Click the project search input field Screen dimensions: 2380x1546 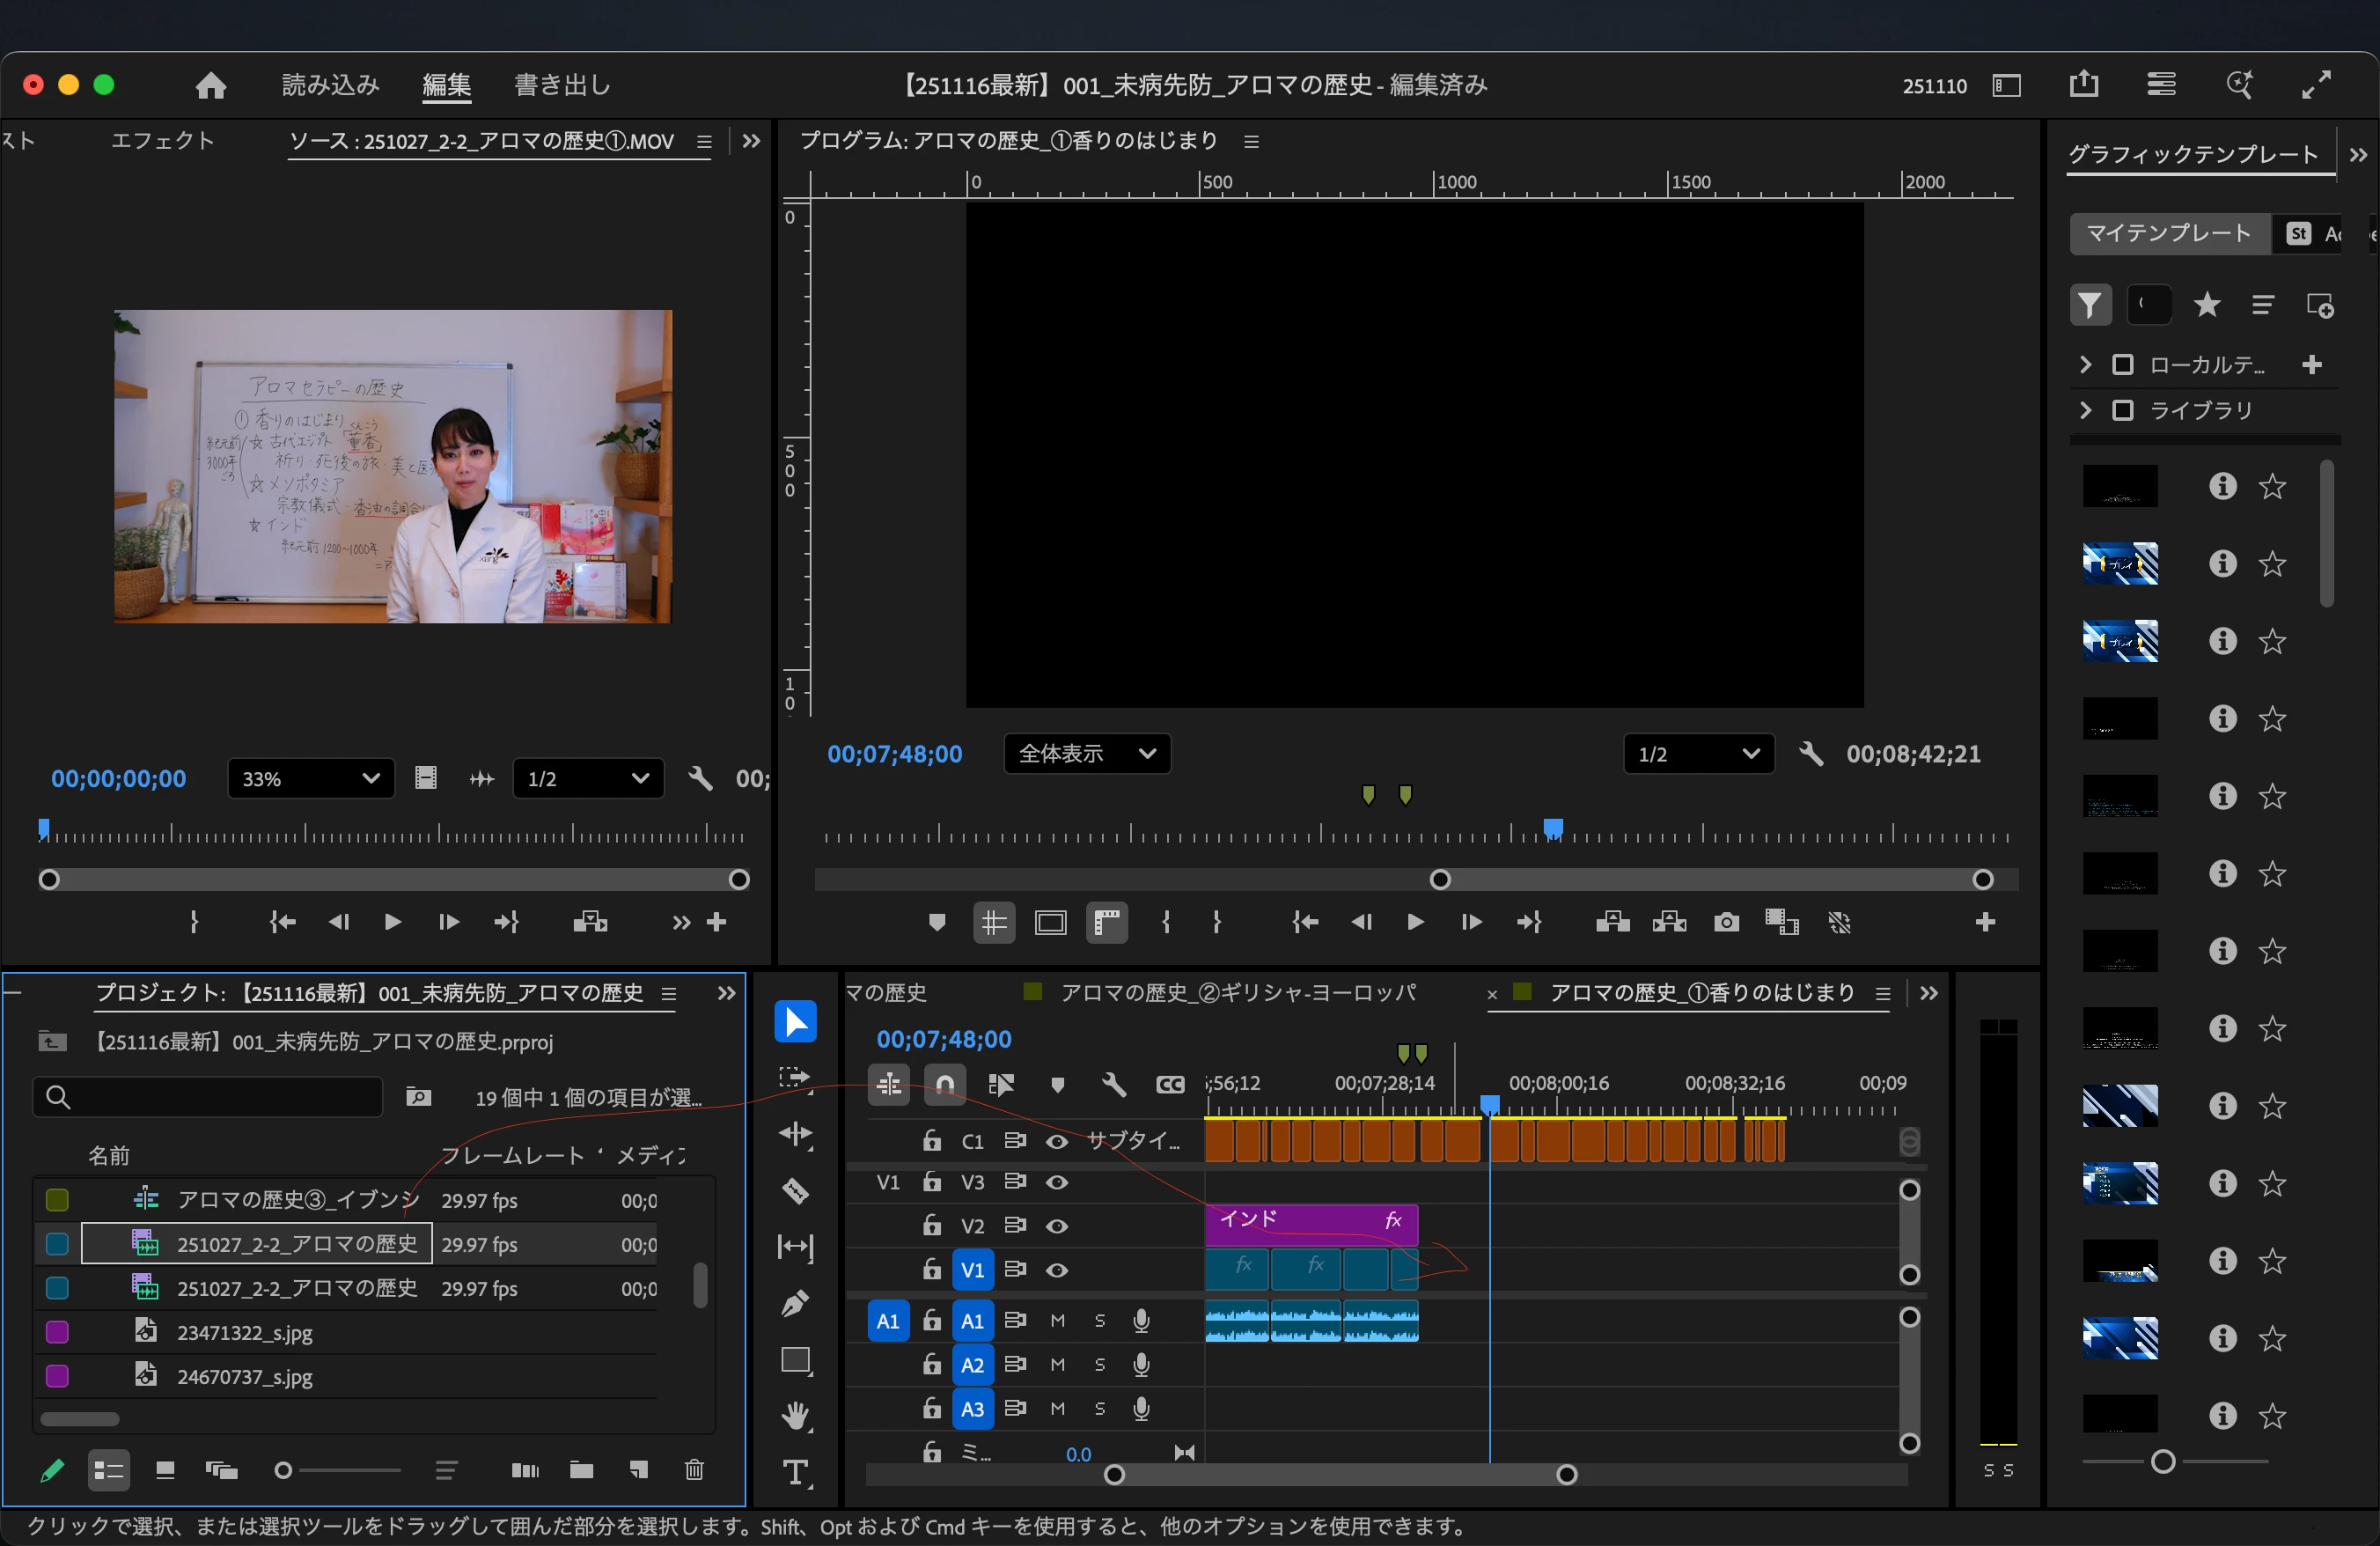click(x=210, y=1097)
